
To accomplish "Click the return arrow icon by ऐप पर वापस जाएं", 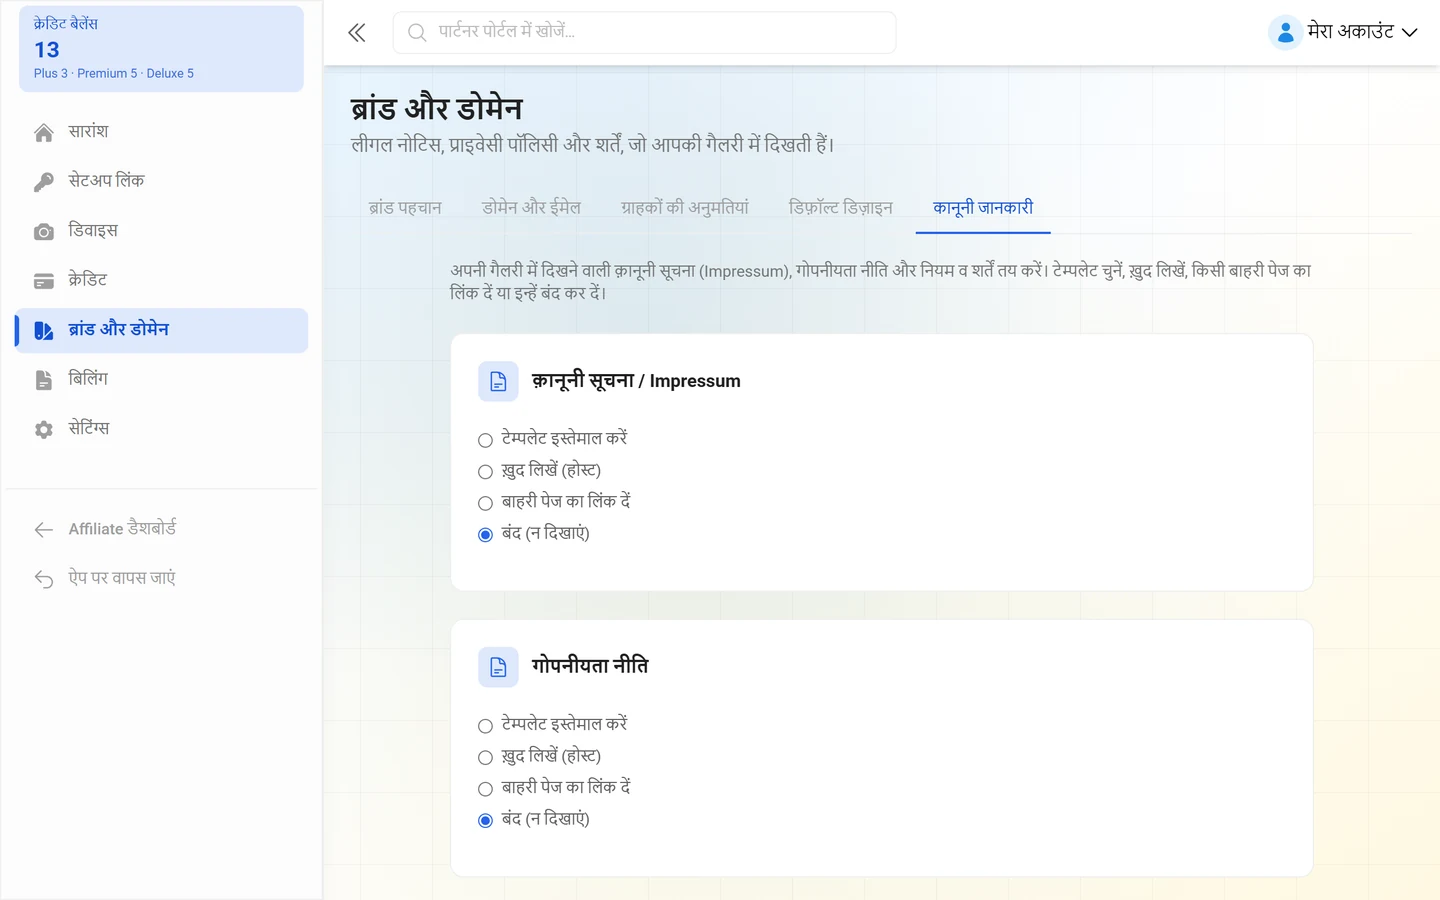I will tap(44, 579).
